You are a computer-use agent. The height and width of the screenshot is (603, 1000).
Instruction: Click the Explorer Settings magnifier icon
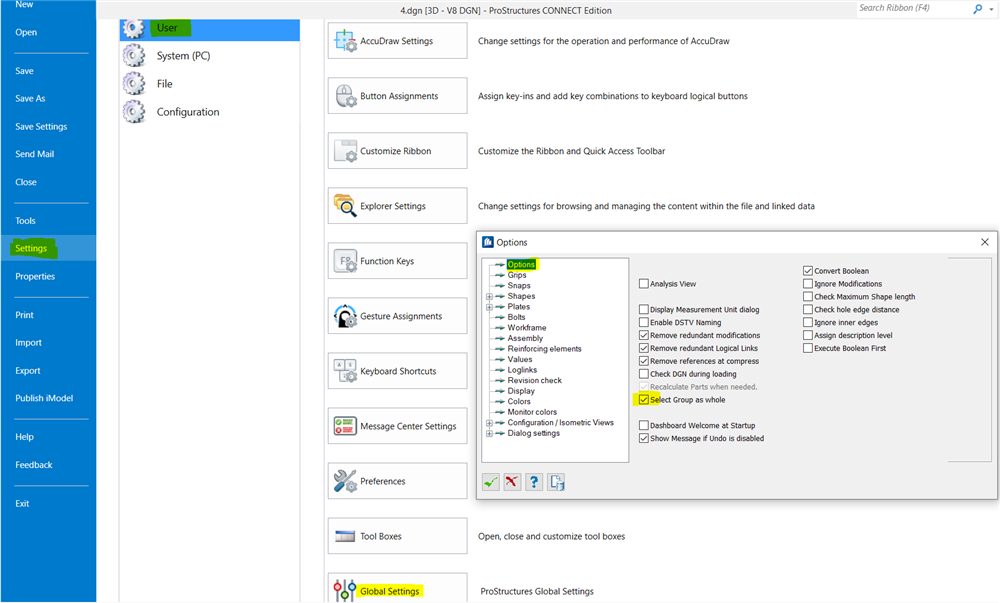pyautogui.click(x=345, y=206)
